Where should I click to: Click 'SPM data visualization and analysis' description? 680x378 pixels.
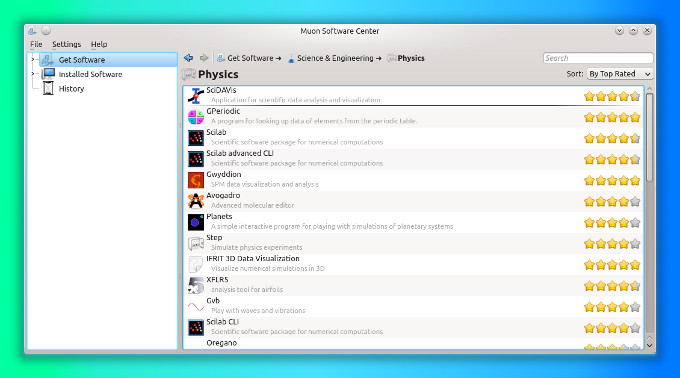265,184
